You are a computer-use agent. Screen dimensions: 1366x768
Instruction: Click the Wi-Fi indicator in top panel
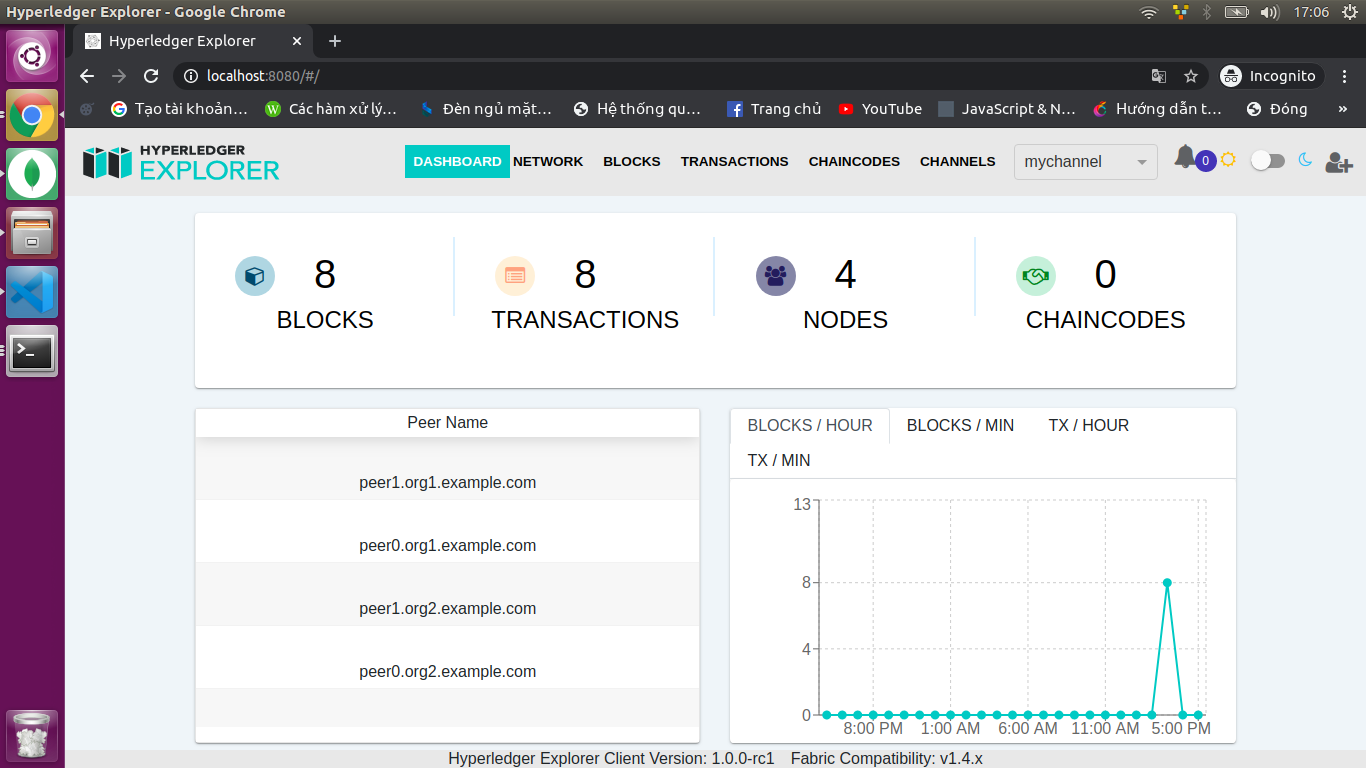1149,12
